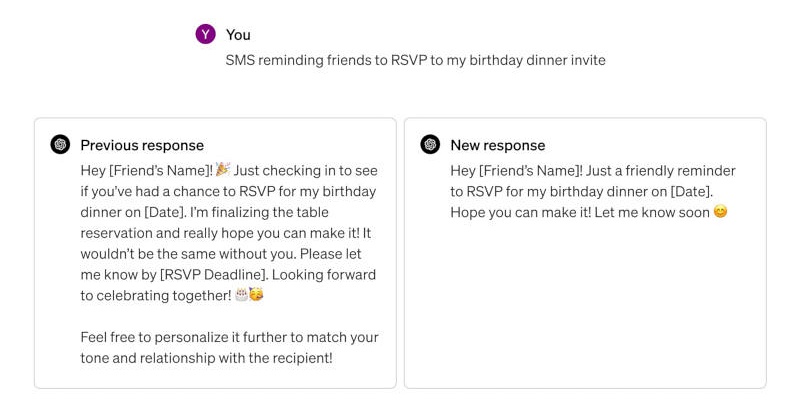The width and height of the screenshot is (800, 405).
Task: Click the purple Y user avatar
Action: (x=205, y=34)
